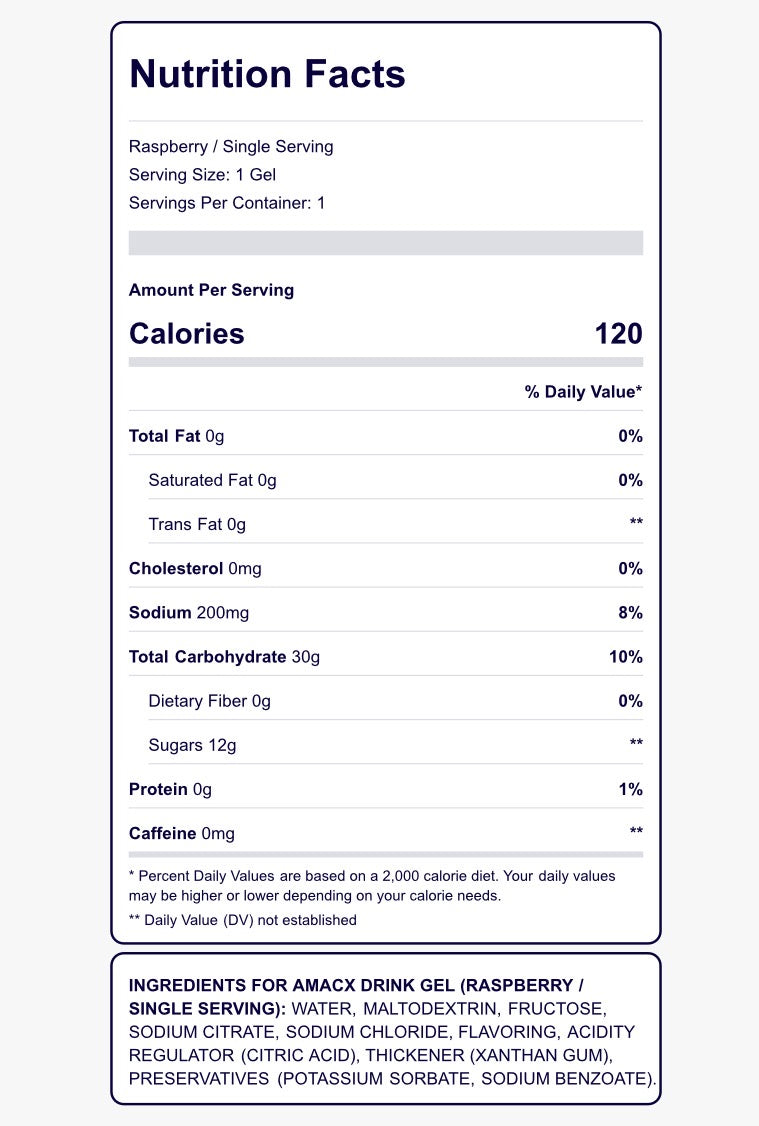
Task: Click the Percent Daily Values footnote
Action: coord(372,885)
